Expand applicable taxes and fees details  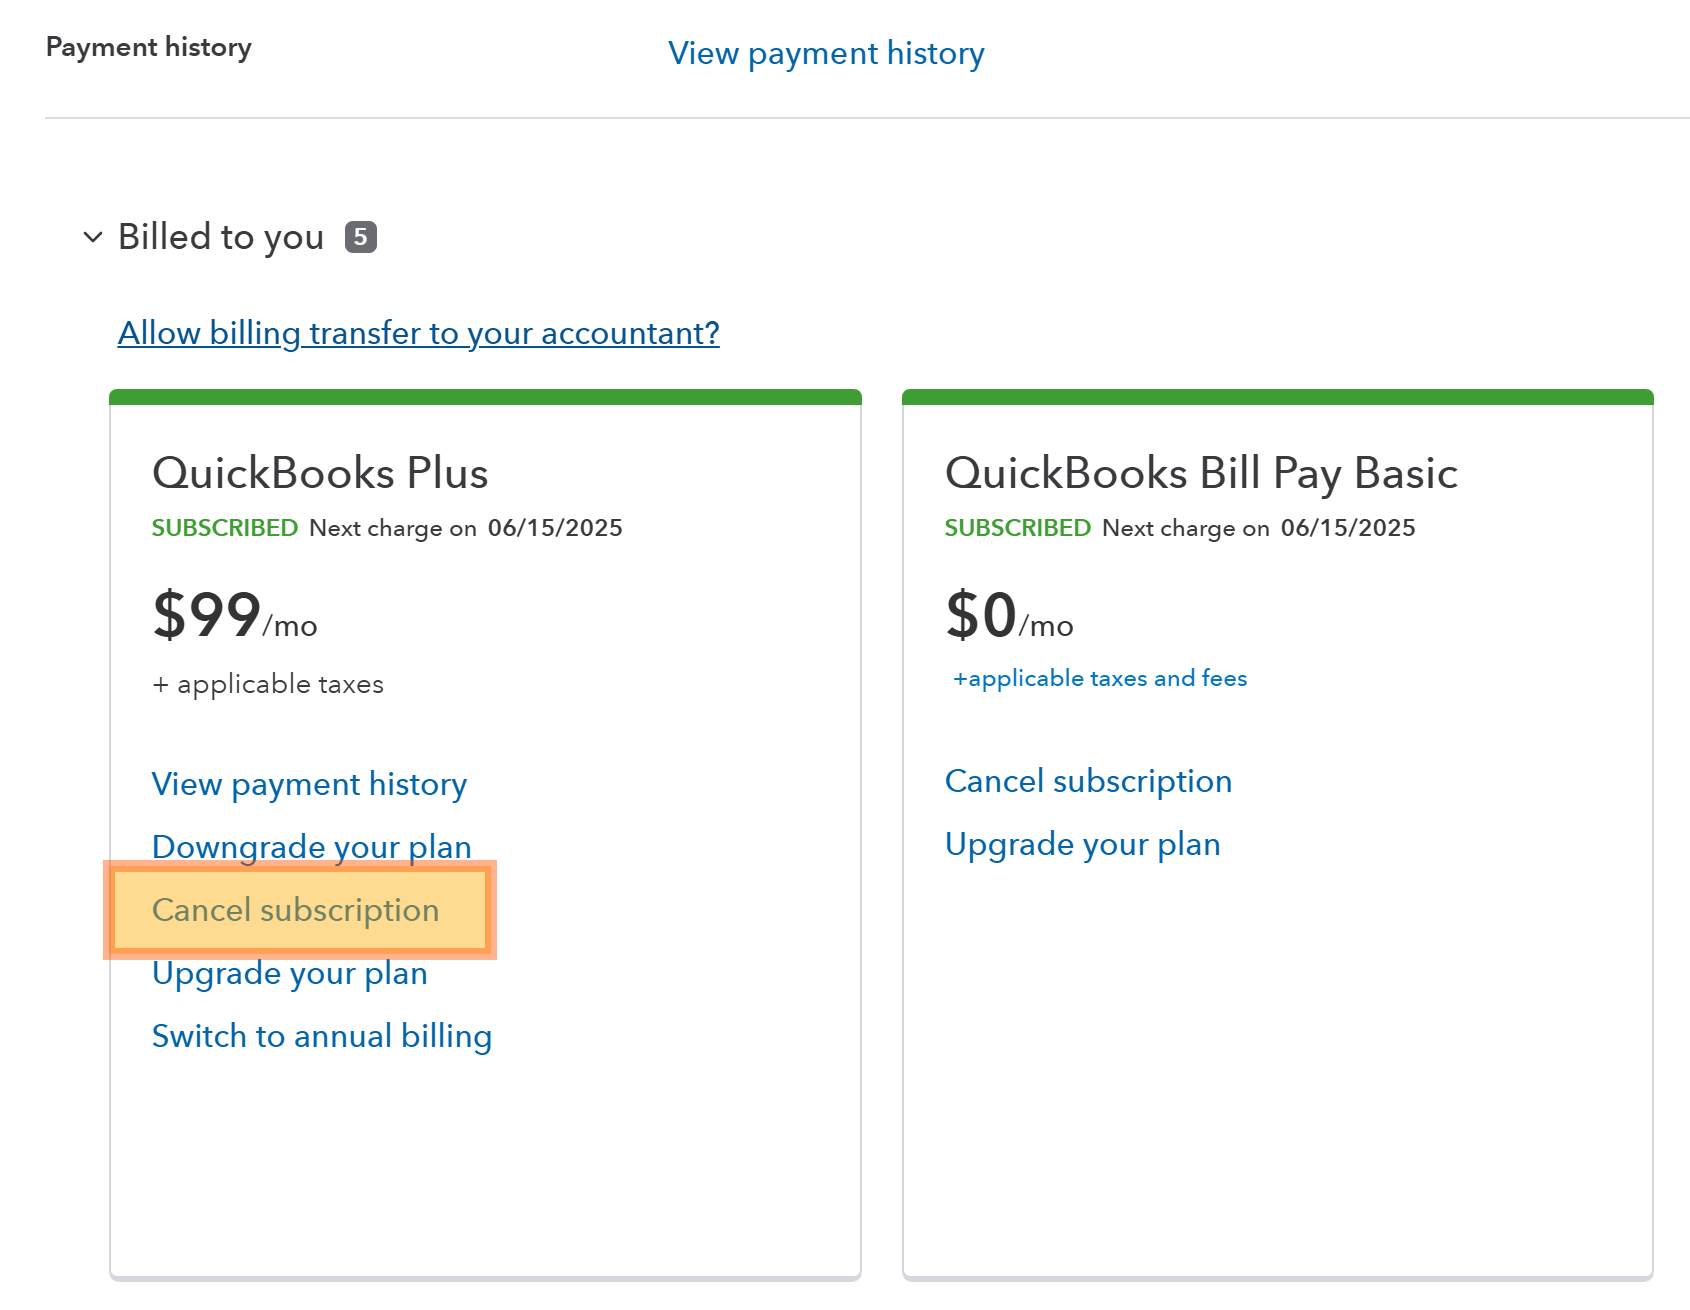(1098, 678)
